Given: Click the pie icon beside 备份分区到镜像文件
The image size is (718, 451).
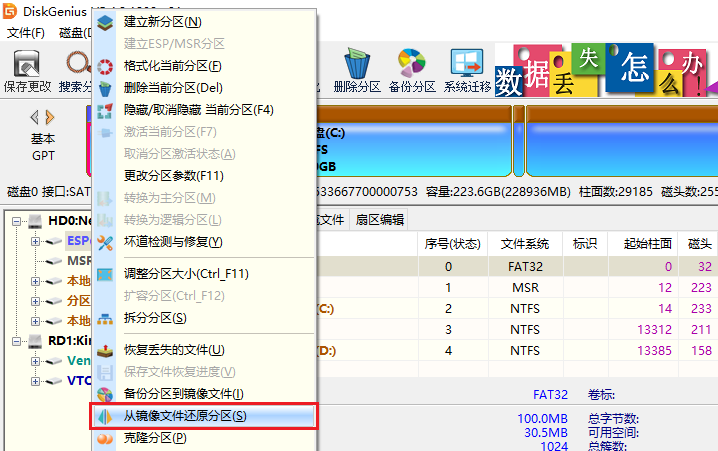Looking at the screenshot, I should [105, 395].
